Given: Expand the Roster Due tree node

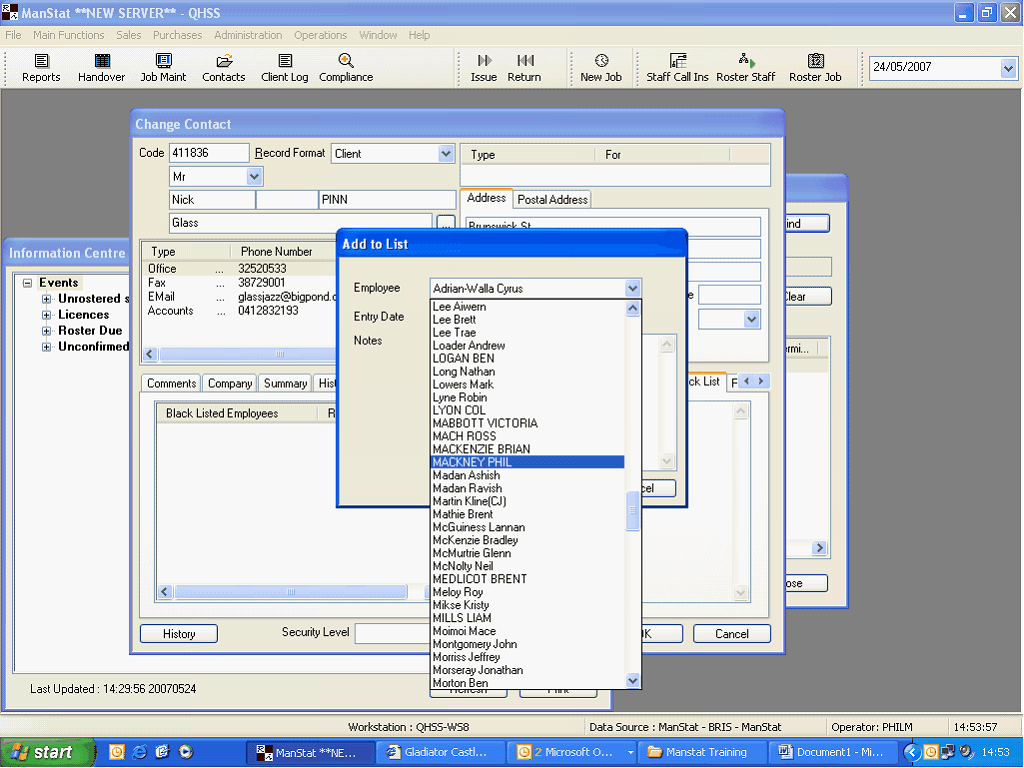Looking at the screenshot, I should pyautogui.click(x=46, y=331).
